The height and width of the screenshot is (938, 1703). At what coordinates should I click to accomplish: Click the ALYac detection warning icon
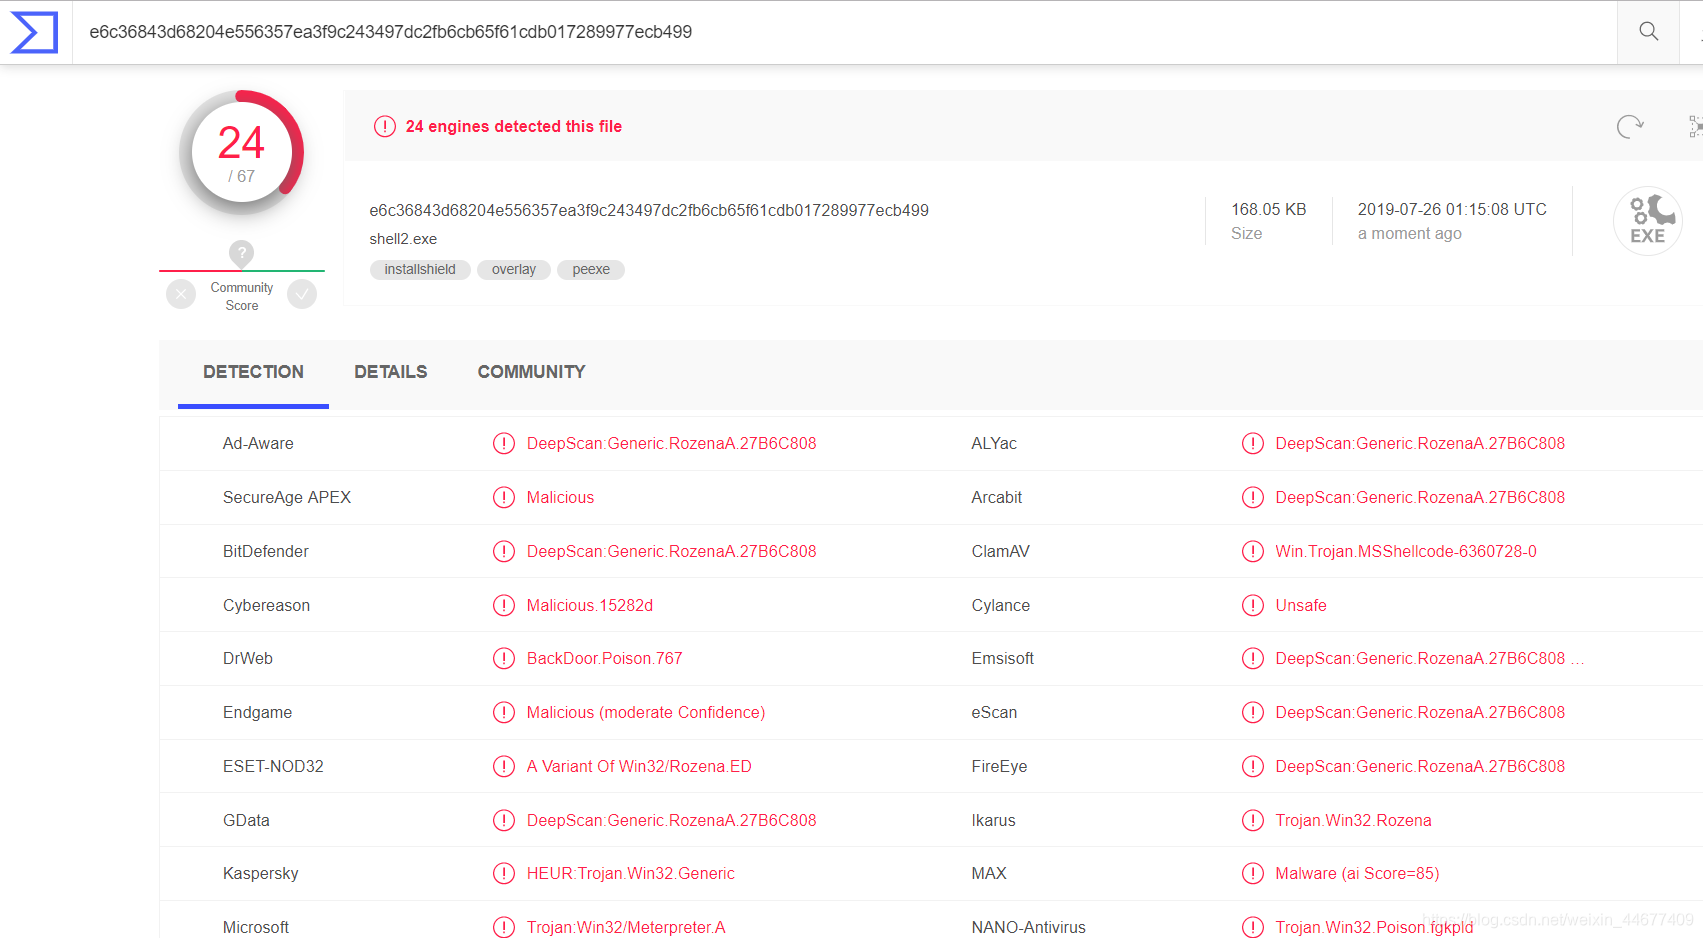[x=1253, y=443]
